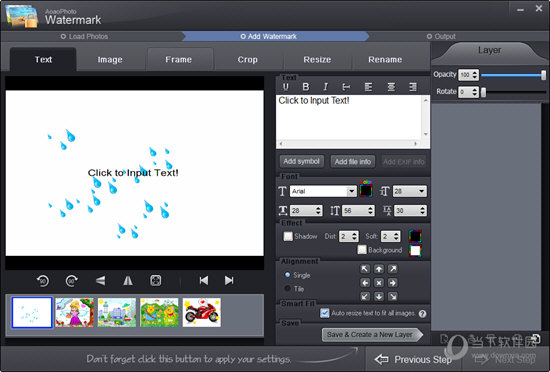Image resolution: width=550 pixels, height=372 pixels.
Task: Rotate image 90 degrees counter-clockwise
Action: pyautogui.click(x=43, y=280)
